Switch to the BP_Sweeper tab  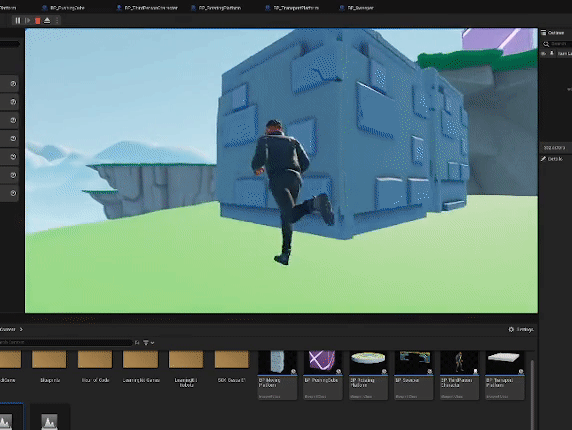point(356,8)
